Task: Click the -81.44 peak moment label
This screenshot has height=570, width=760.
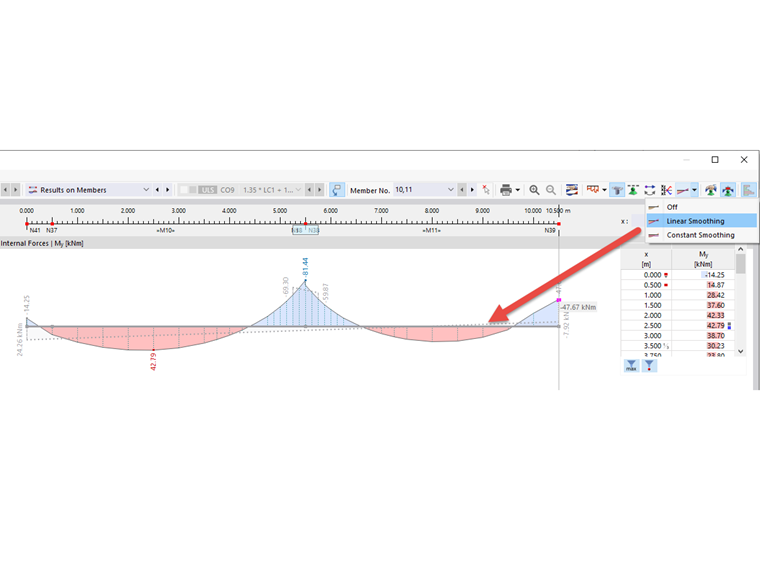Action: click(305, 267)
